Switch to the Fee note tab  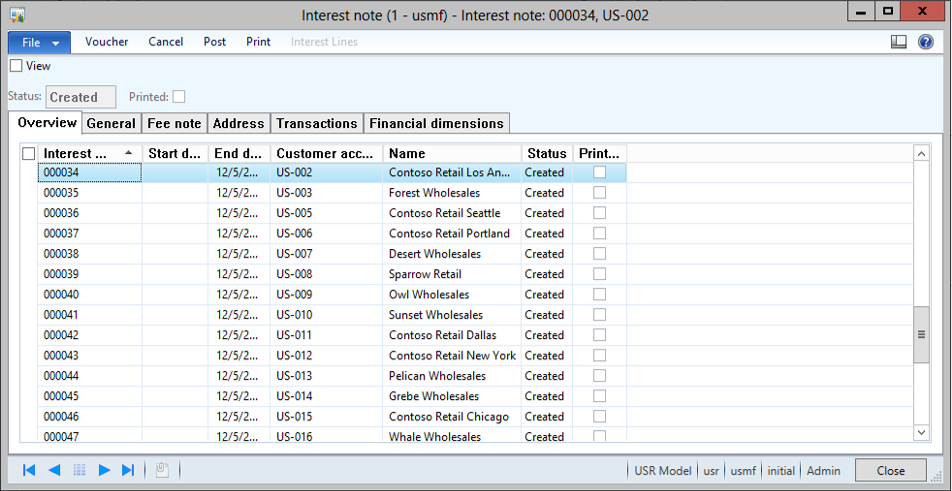pos(175,123)
